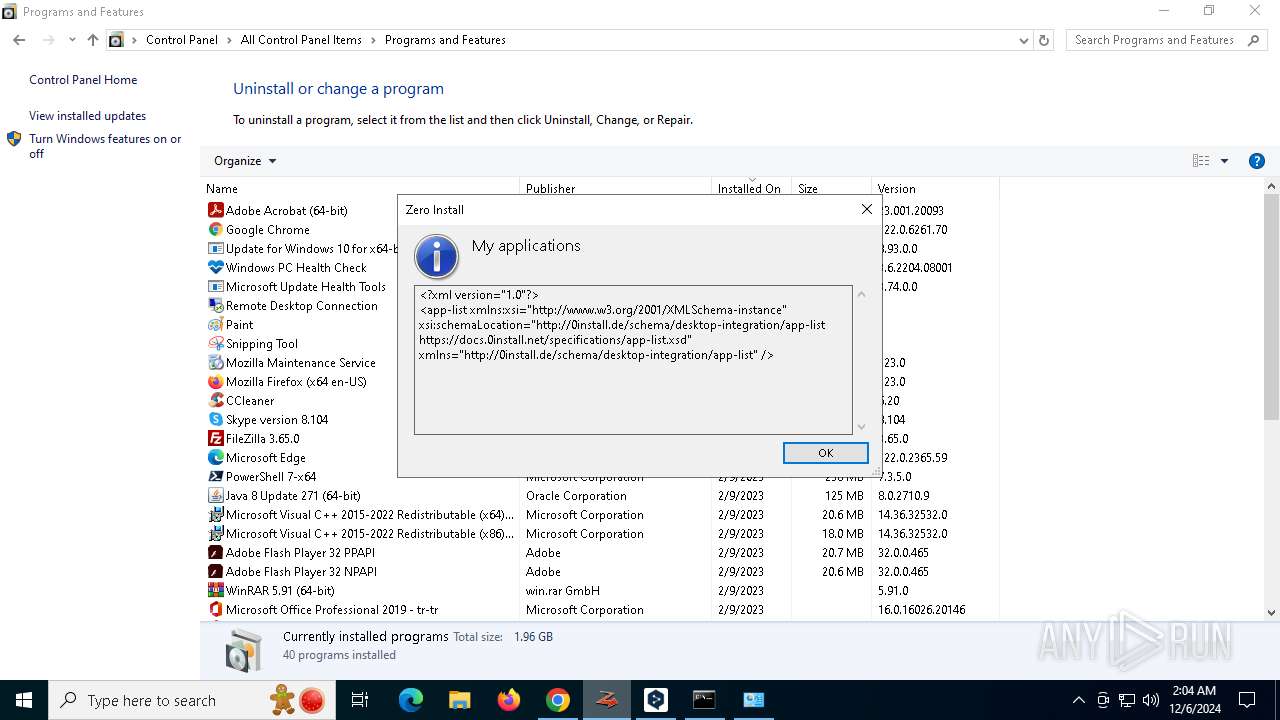
Task: Sort by the Publisher column header
Action: click(x=615, y=188)
